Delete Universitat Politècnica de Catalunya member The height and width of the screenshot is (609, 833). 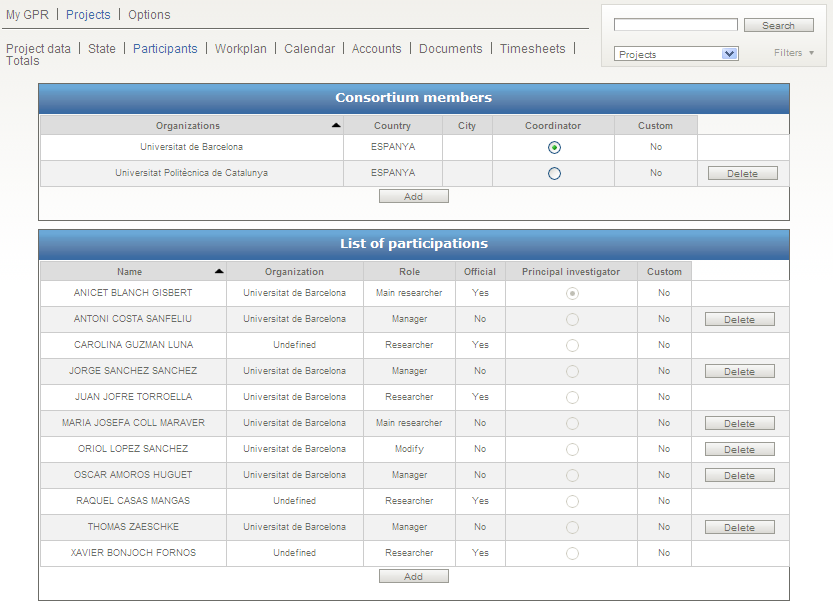click(x=742, y=174)
